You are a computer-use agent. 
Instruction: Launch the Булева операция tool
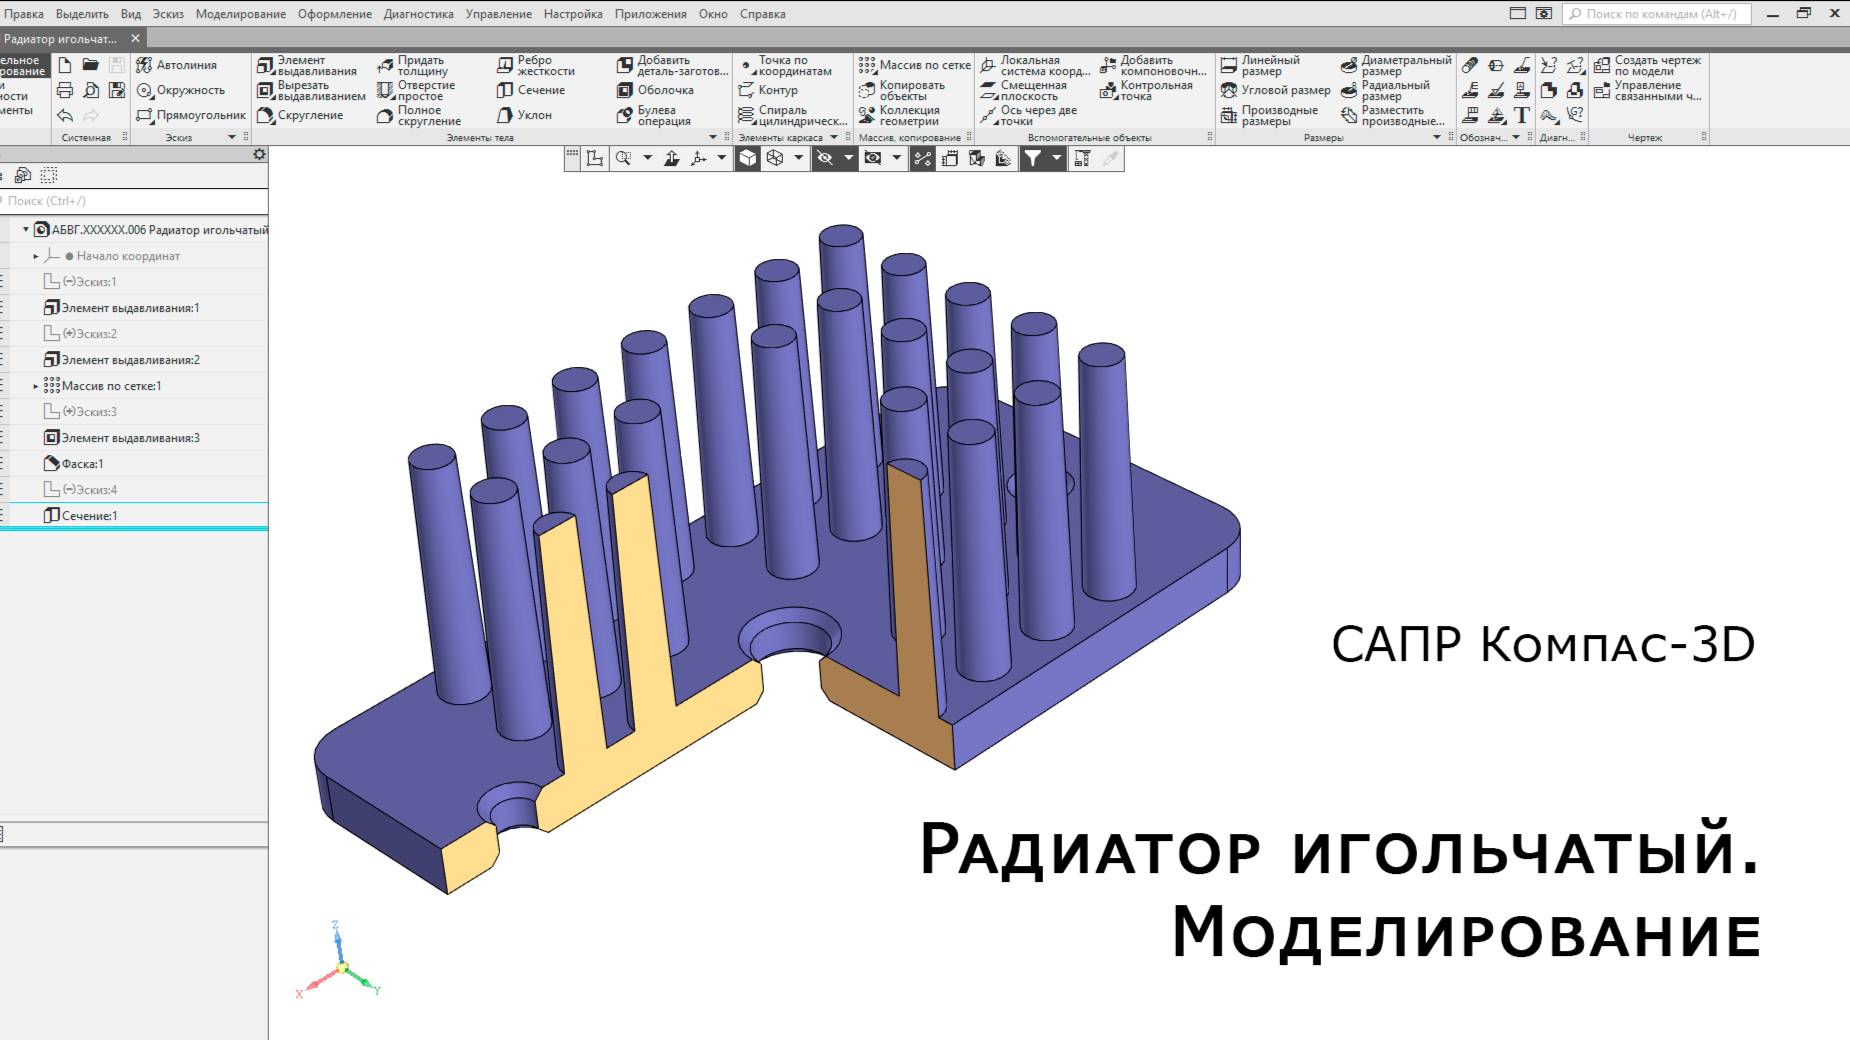[x=662, y=115]
